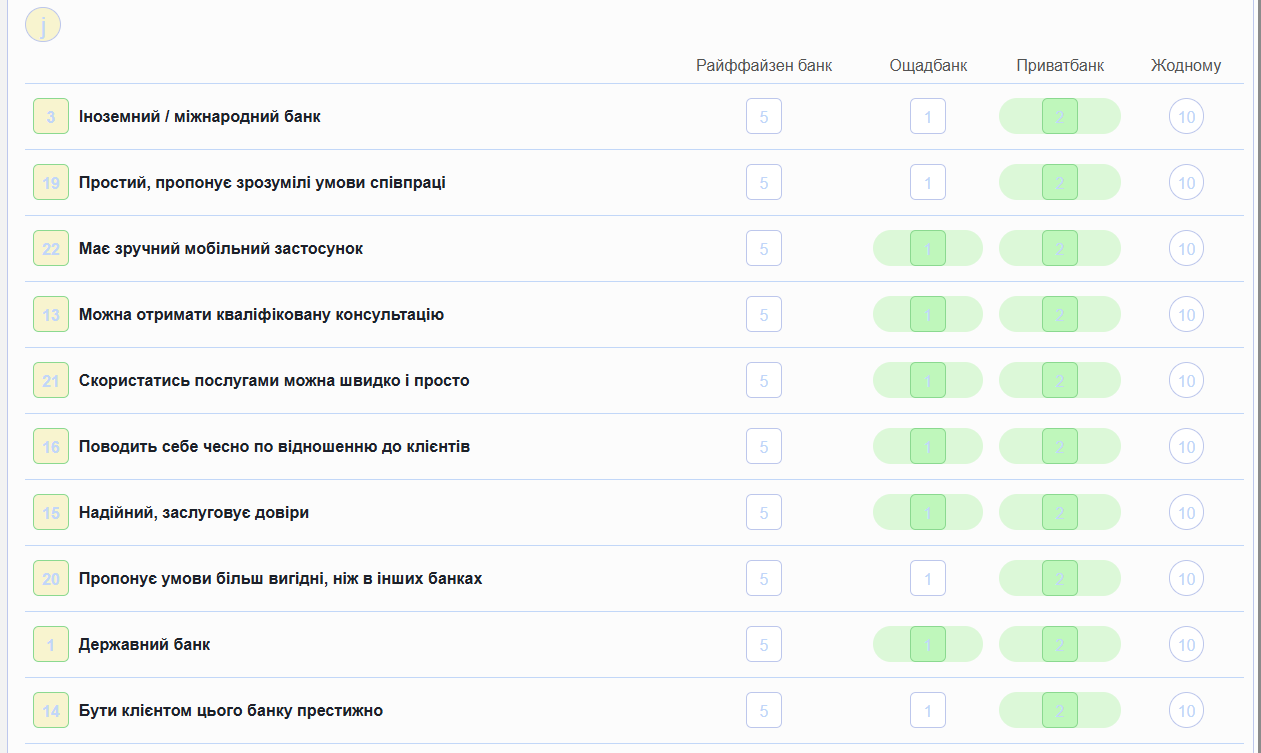
Task: Click number badge 3 beside Іноземний / міжнародний банк
Action: [x=51, y=117]
